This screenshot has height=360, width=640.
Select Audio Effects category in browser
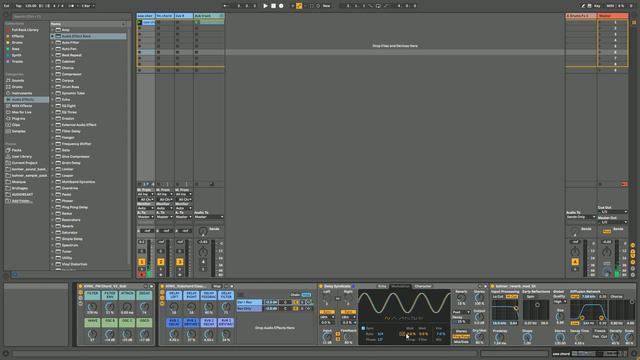(27, 100)
